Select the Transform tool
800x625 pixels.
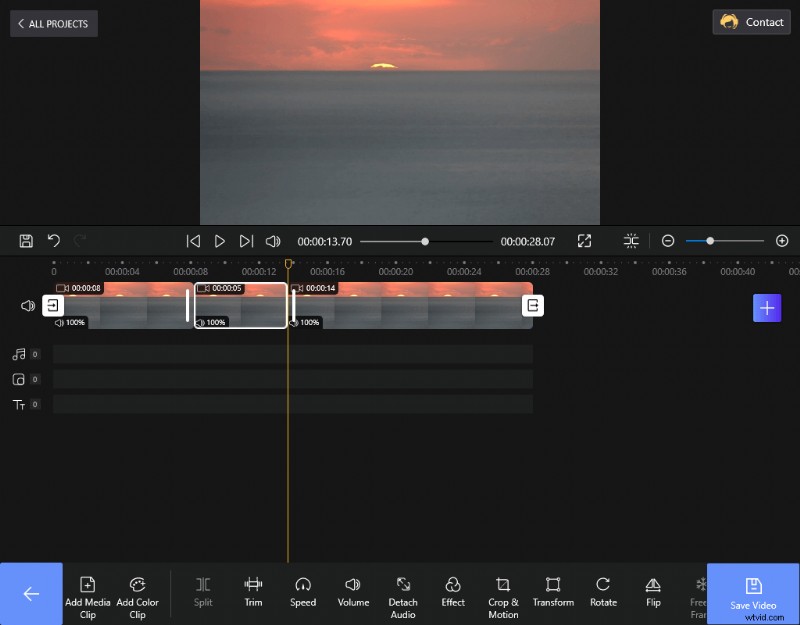(x=553, y=593)
